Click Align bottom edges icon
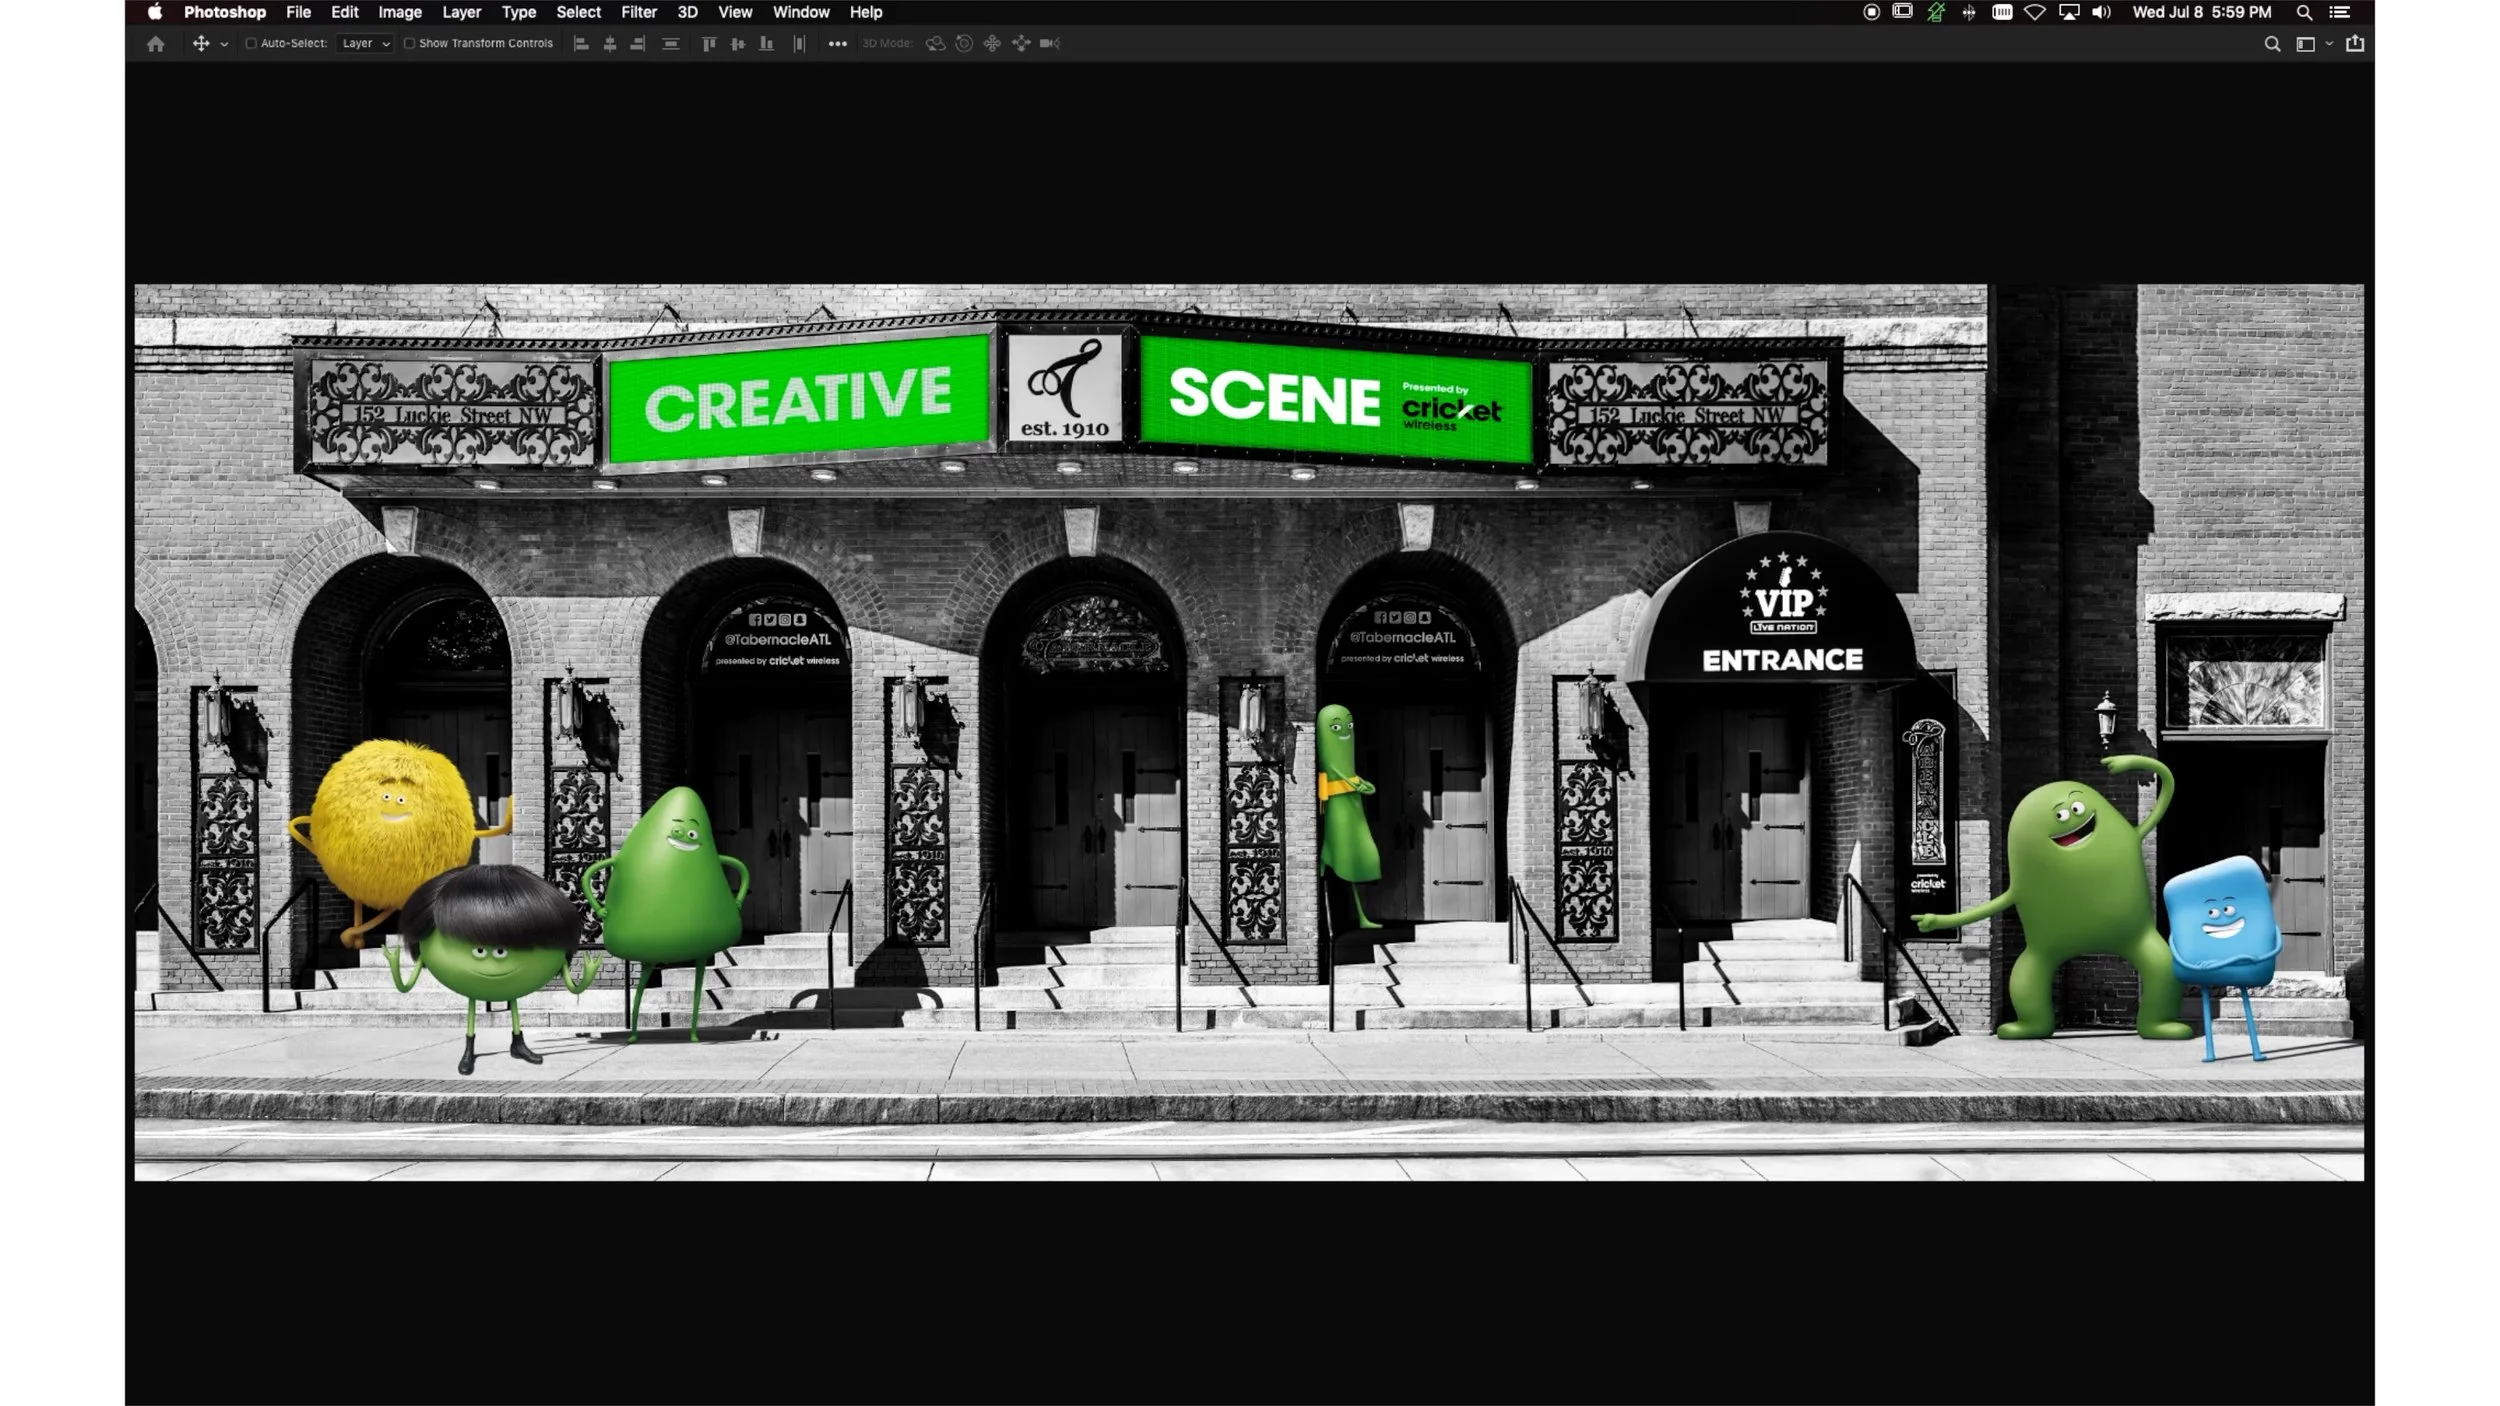This screenshot has height=1406, width=2500. 766,44
